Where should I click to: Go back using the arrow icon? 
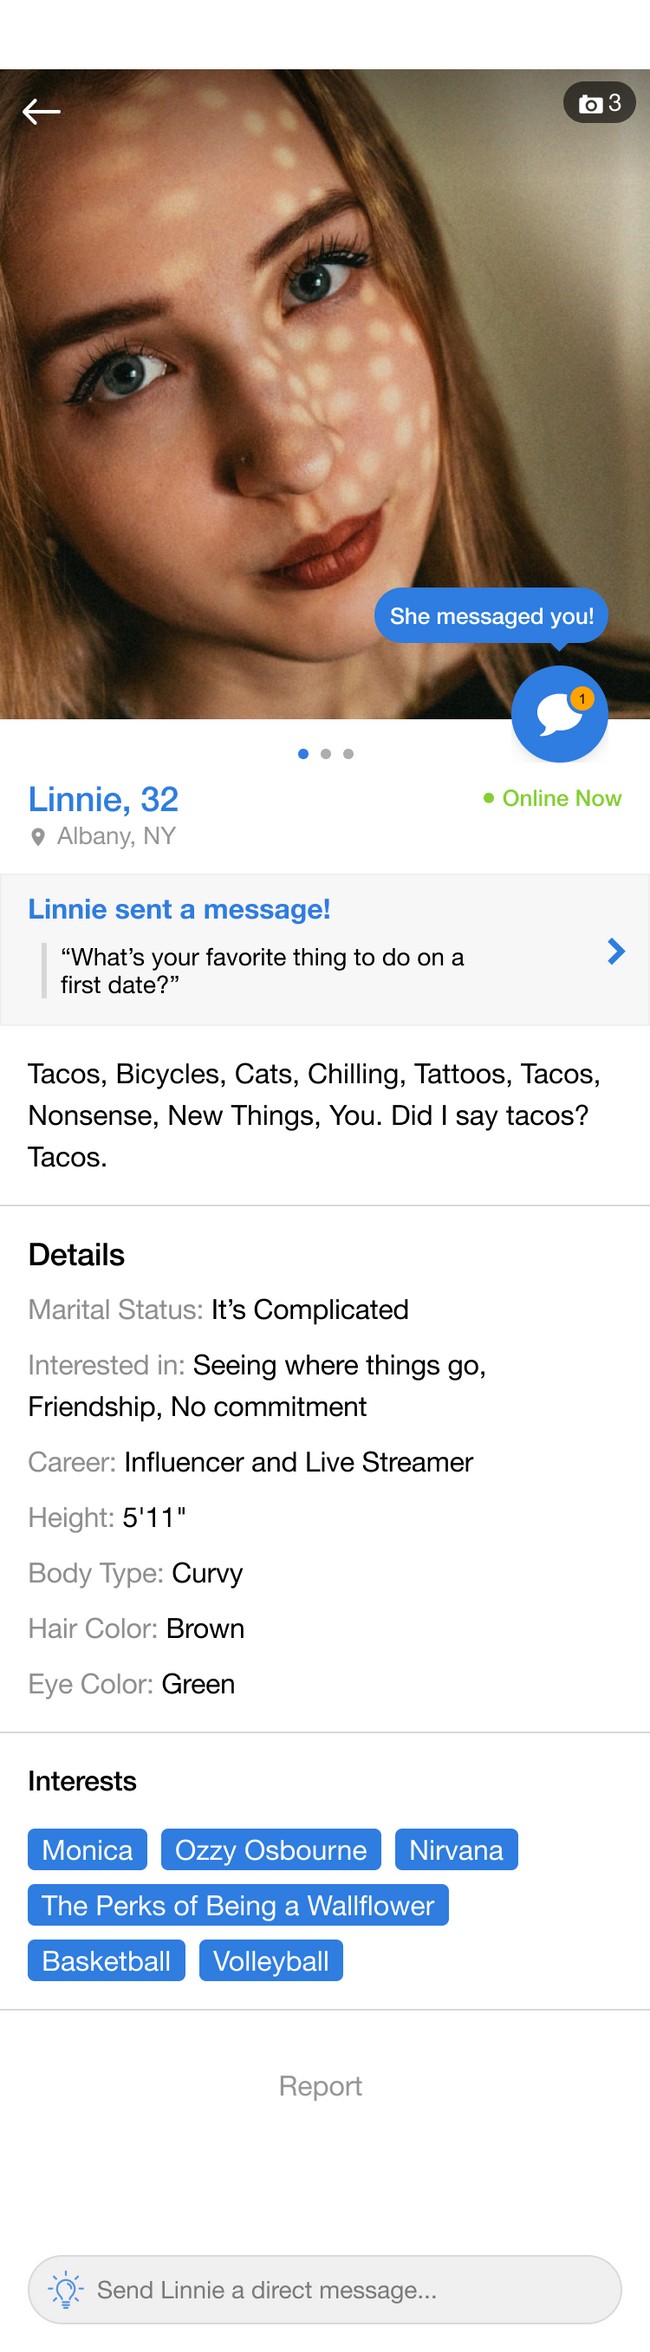tap(41, 111)
